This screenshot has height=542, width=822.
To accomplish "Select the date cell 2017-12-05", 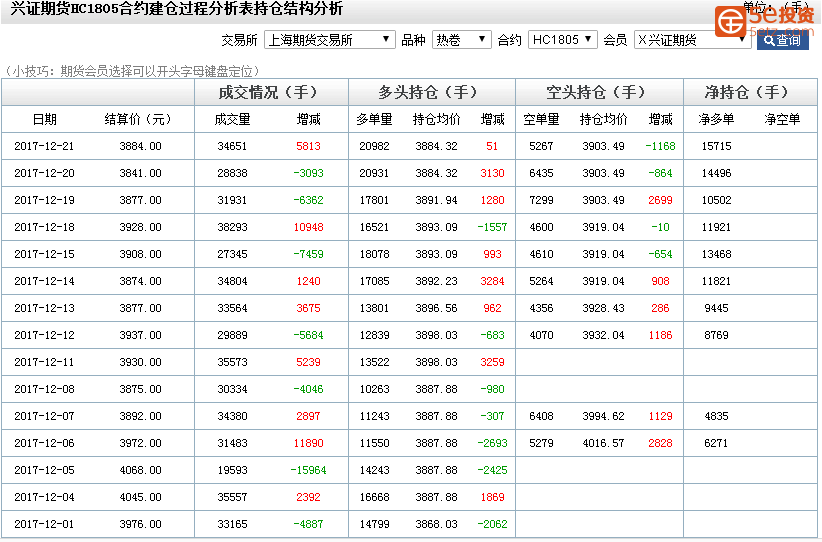I will click(x=44, y=470).
